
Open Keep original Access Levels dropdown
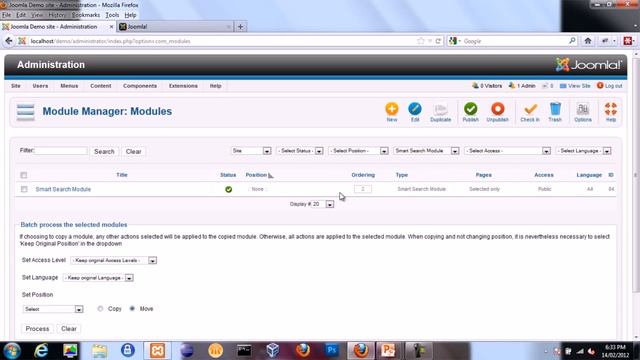[113, 260]
